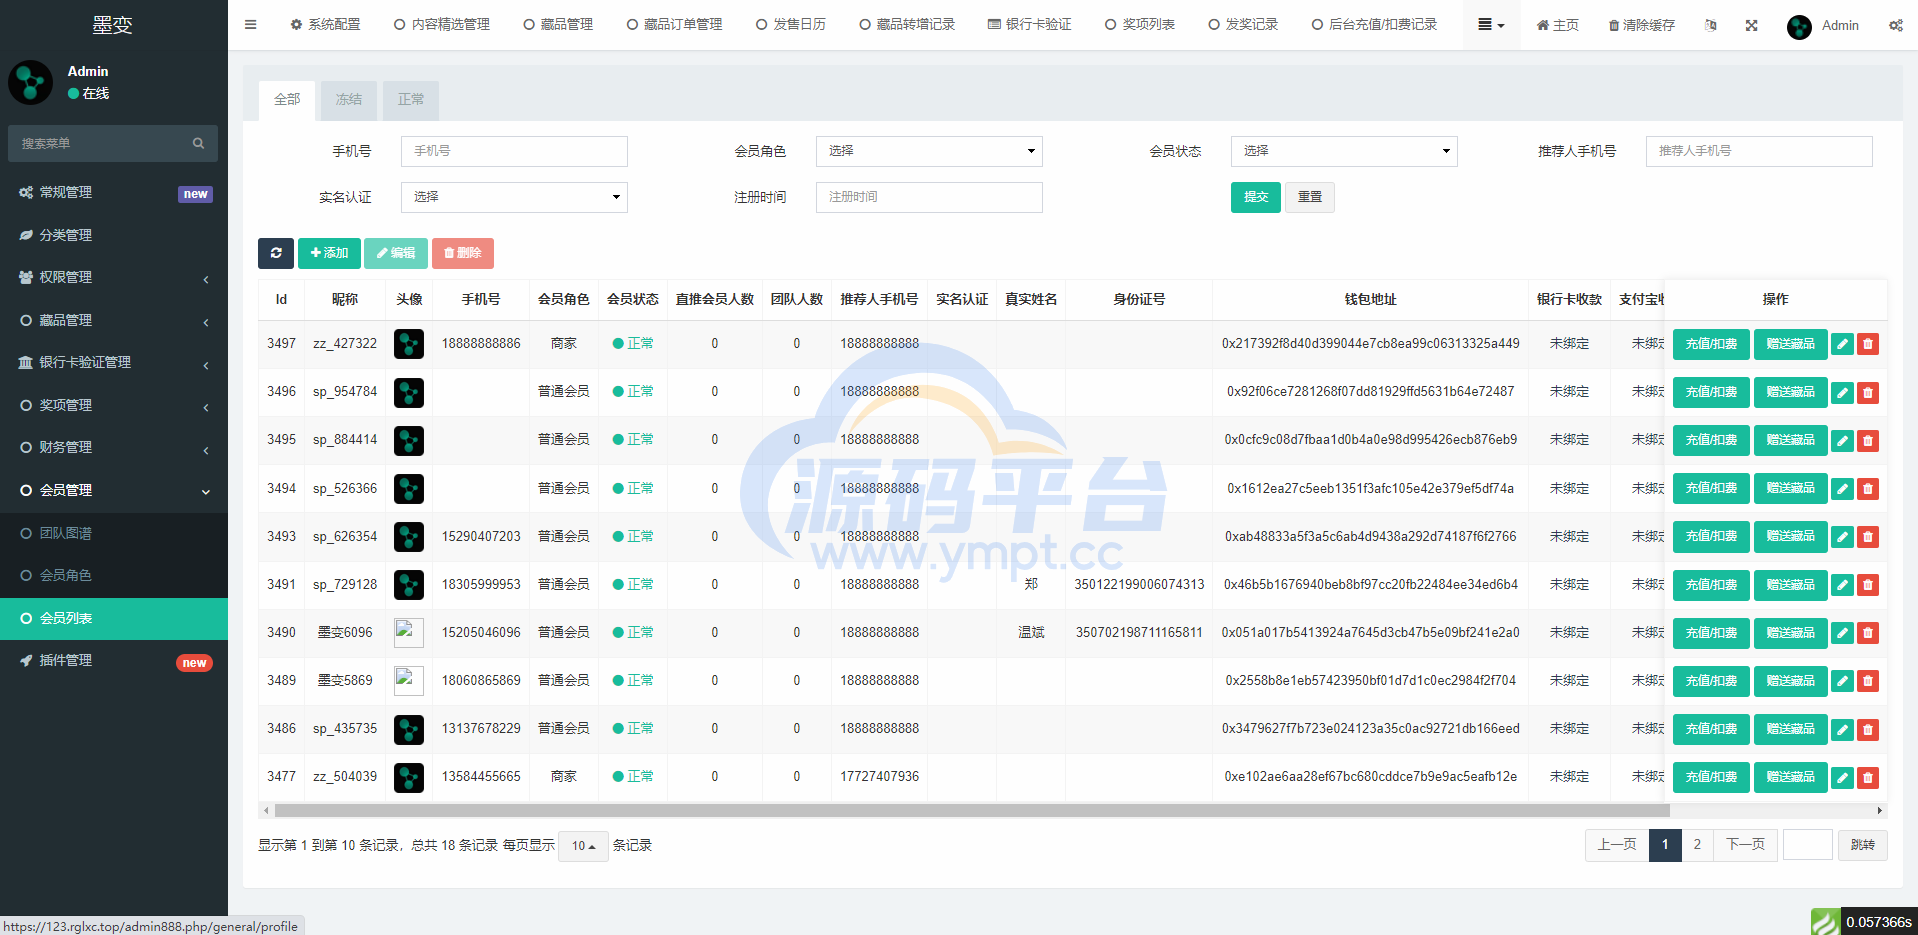Image resolution: width=1918 pixels, height=935 pixels.
Task: Open the 会员角色 select dropdown
Action: click(x=929, y=151)
